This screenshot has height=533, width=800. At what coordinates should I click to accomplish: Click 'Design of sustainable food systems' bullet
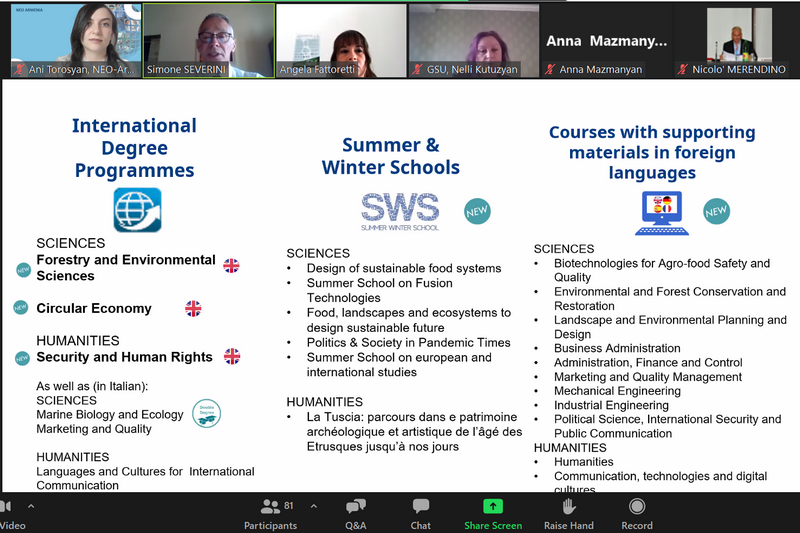[404, 268]
